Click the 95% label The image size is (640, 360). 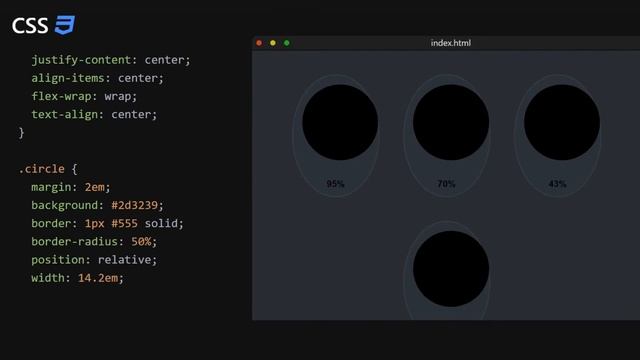pos(336,184)
